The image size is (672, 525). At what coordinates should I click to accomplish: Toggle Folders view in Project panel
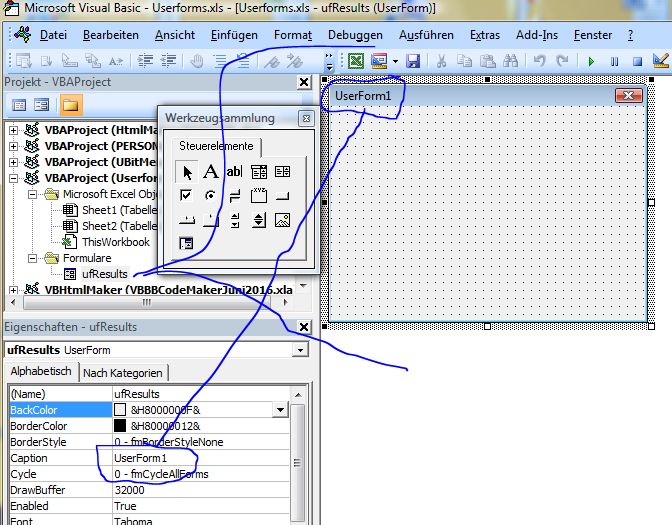pos(71,105)
